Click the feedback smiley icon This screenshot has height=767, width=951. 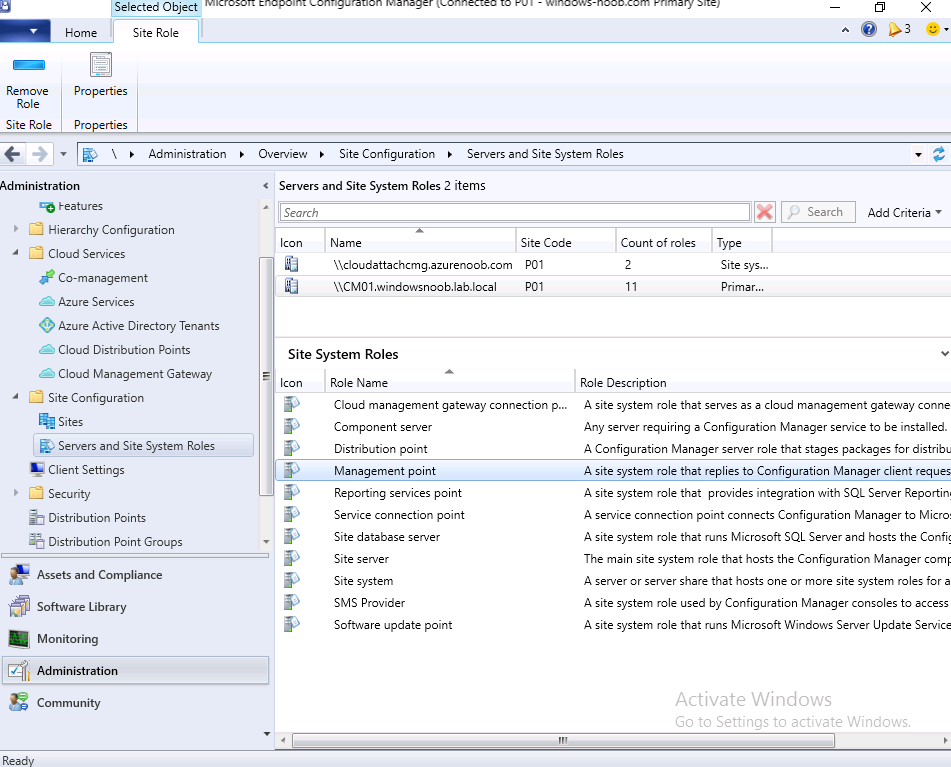[933, 28]
